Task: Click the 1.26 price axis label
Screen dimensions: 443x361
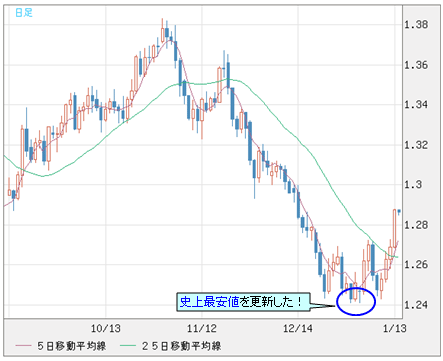Action: [x=416, y=264]
